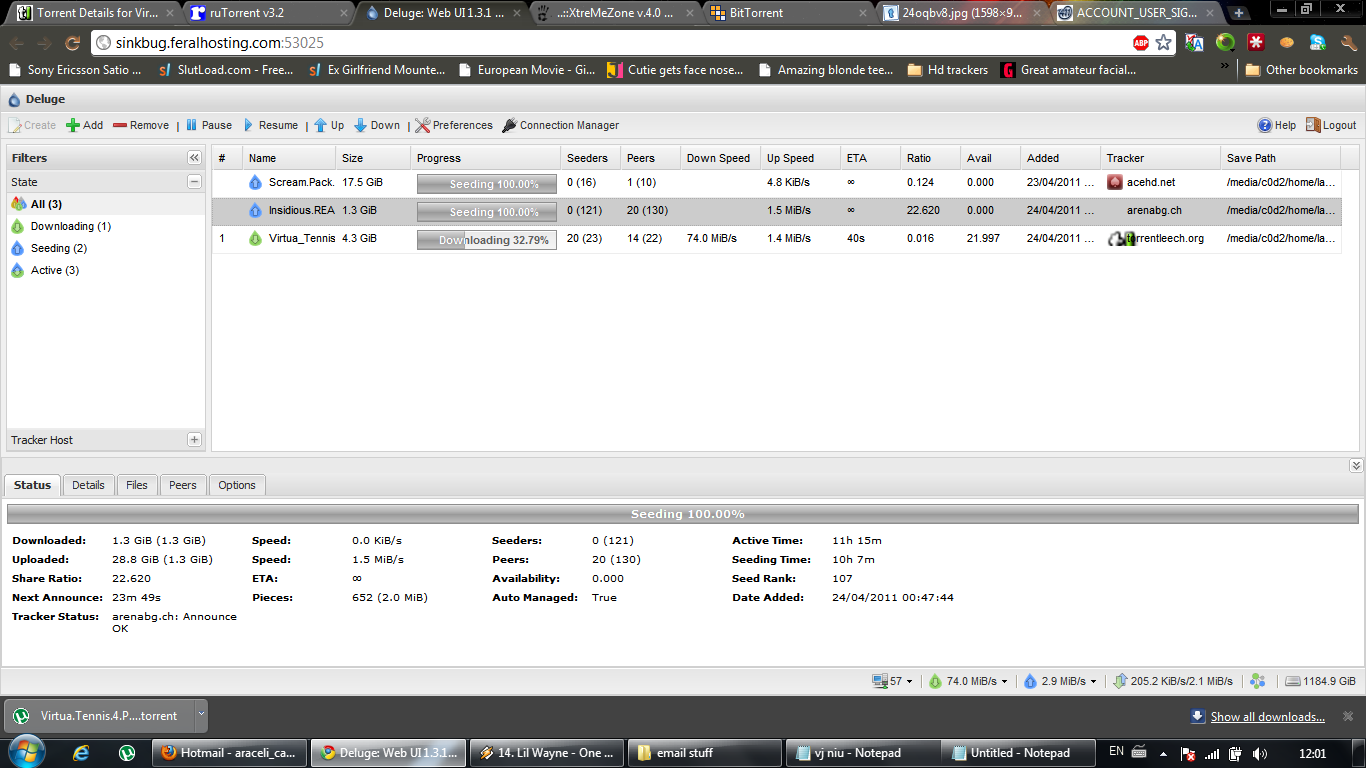Image resolution: width=1366 pixels, height=768 pixels.
Task: Click the Add torrent toolbar button
Action: [85, 125]
